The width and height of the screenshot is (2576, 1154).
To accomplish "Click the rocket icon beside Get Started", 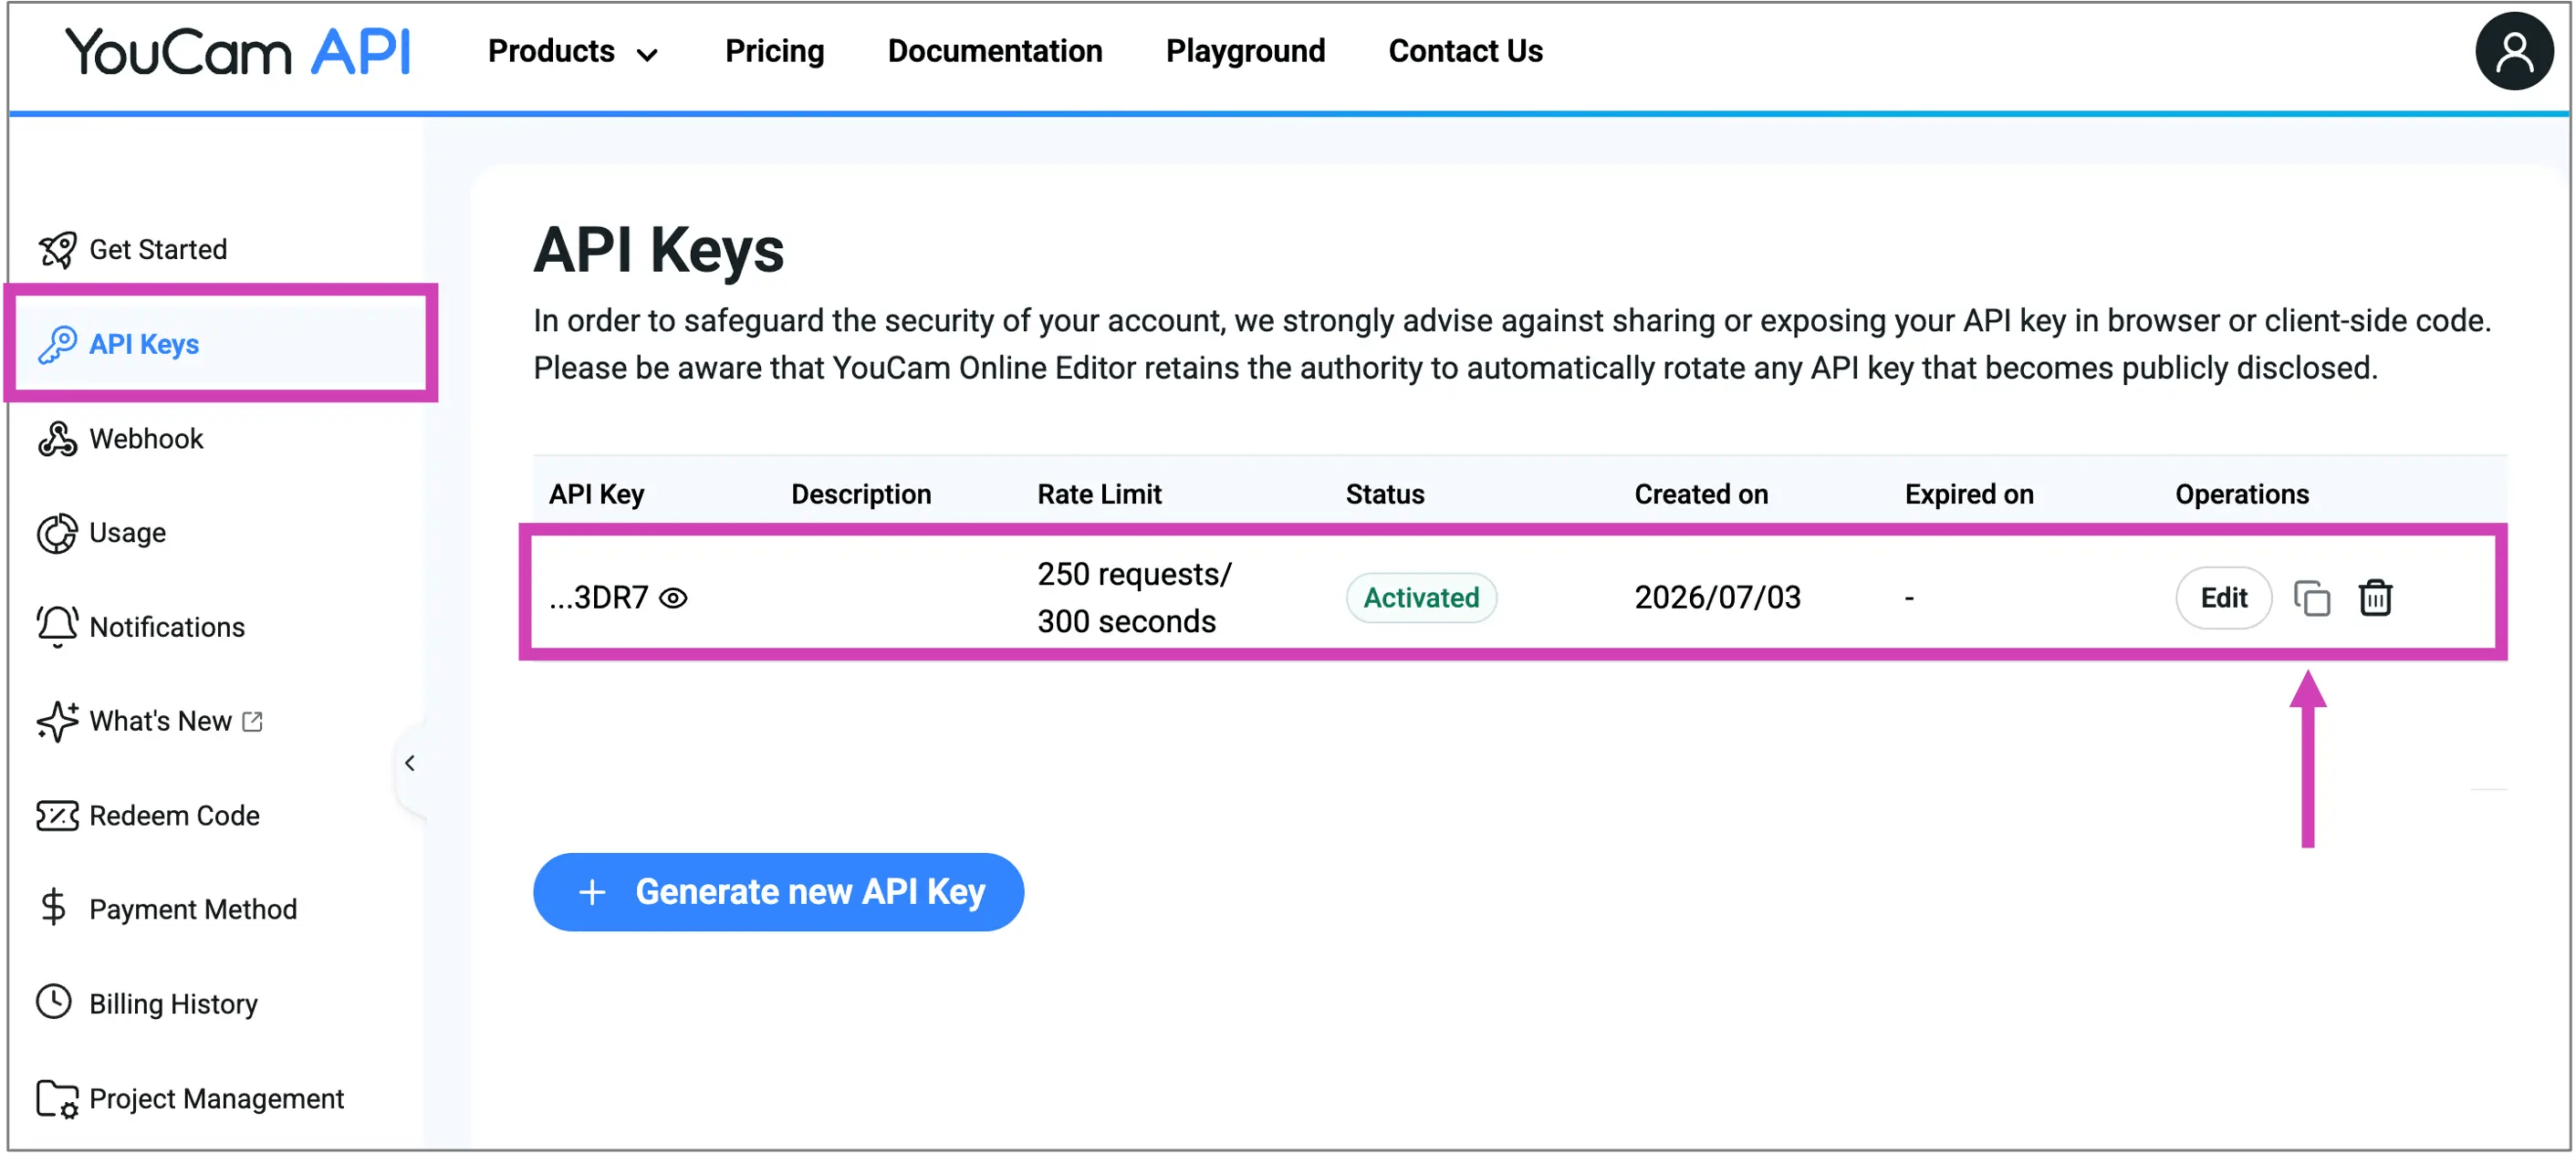I will click(x=57, y=249).
